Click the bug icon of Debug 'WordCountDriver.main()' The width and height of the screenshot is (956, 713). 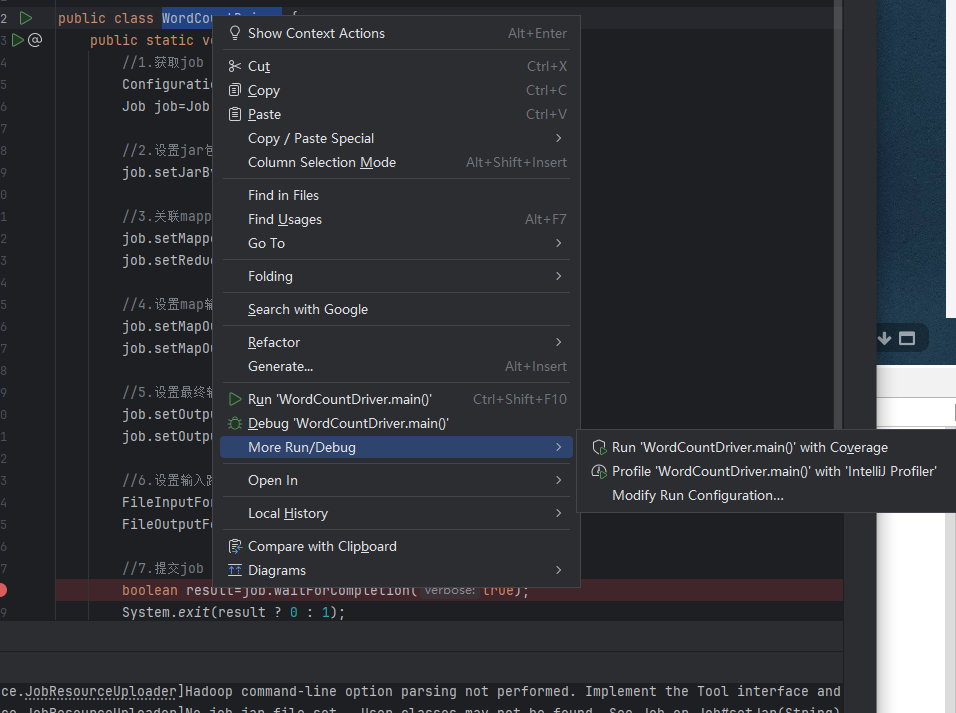coord(235,423)
